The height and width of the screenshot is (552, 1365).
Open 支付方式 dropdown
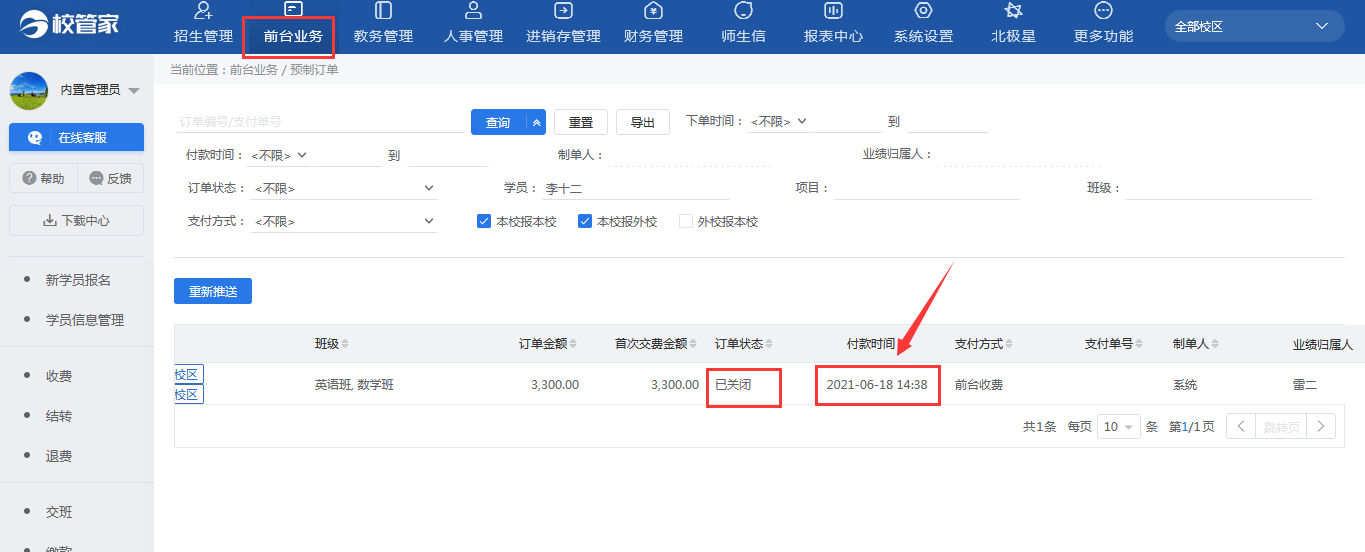(344, 221)
